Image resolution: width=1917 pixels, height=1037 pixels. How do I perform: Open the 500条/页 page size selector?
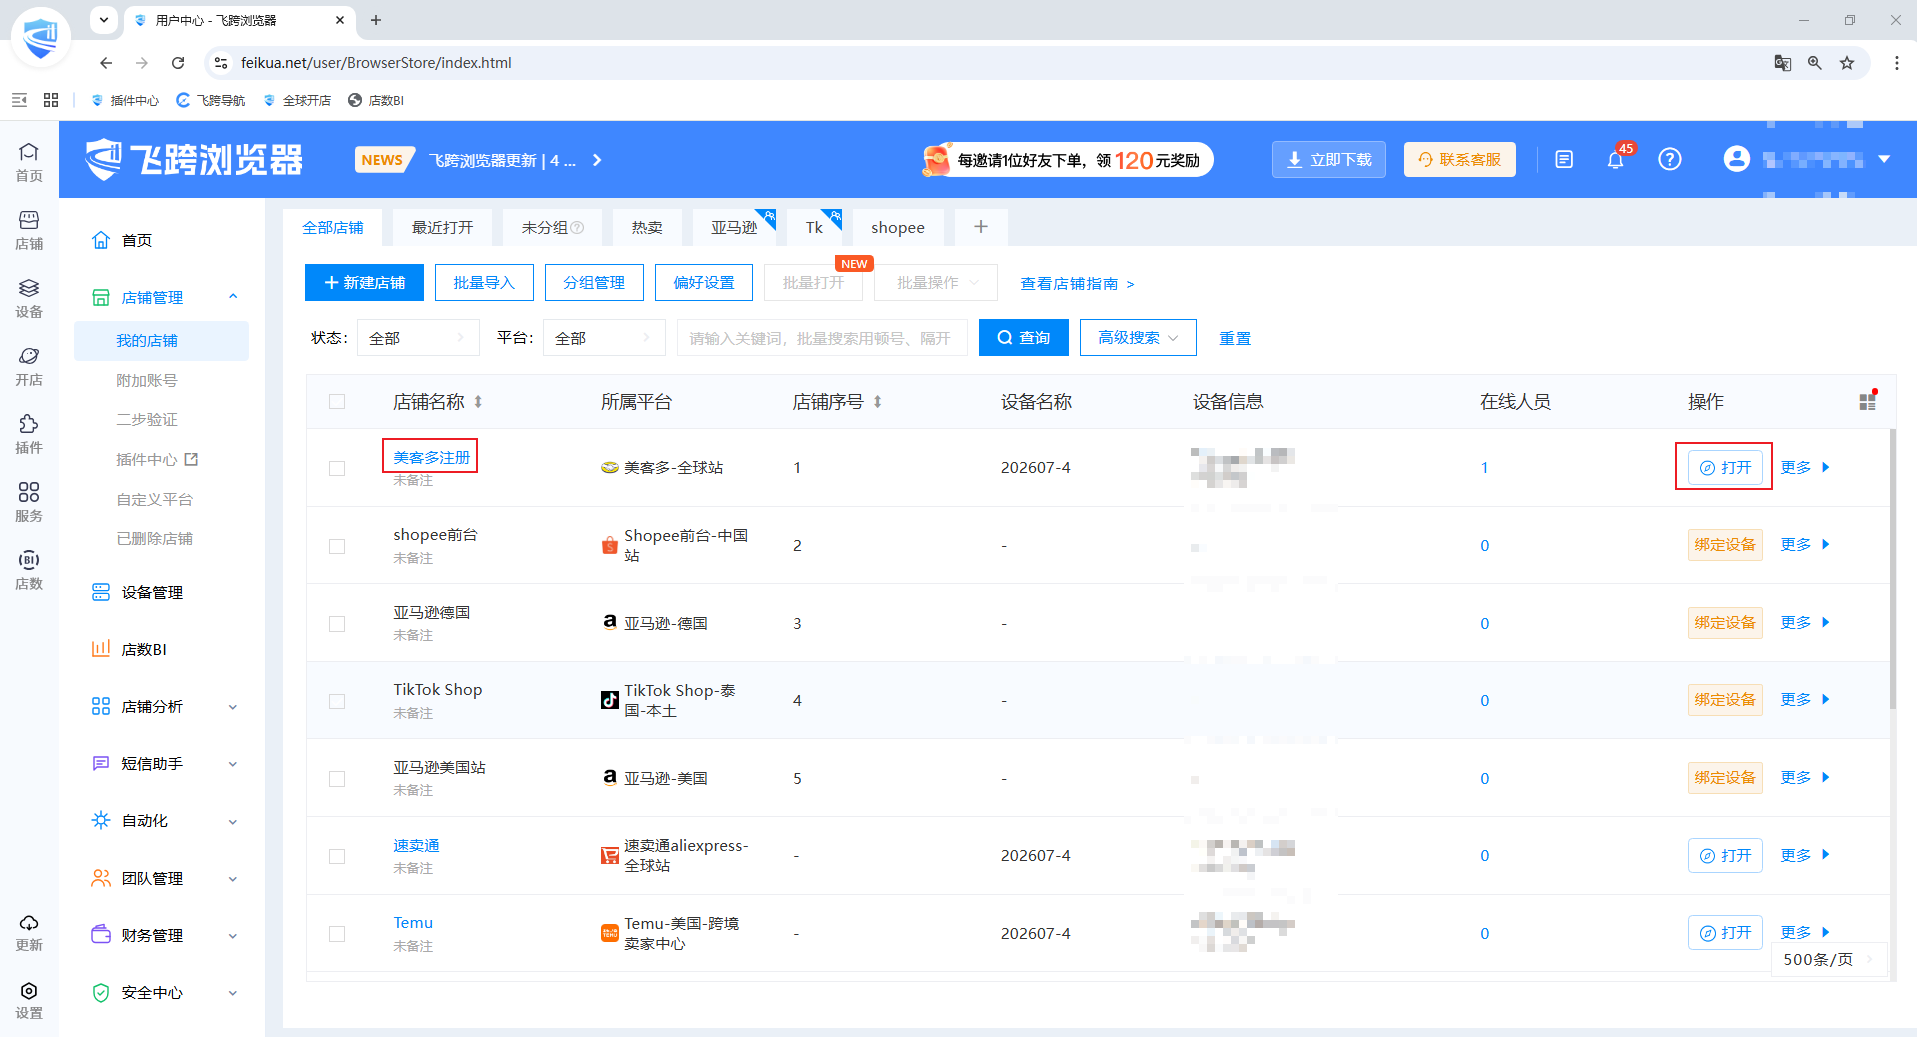click(1829, 959)
